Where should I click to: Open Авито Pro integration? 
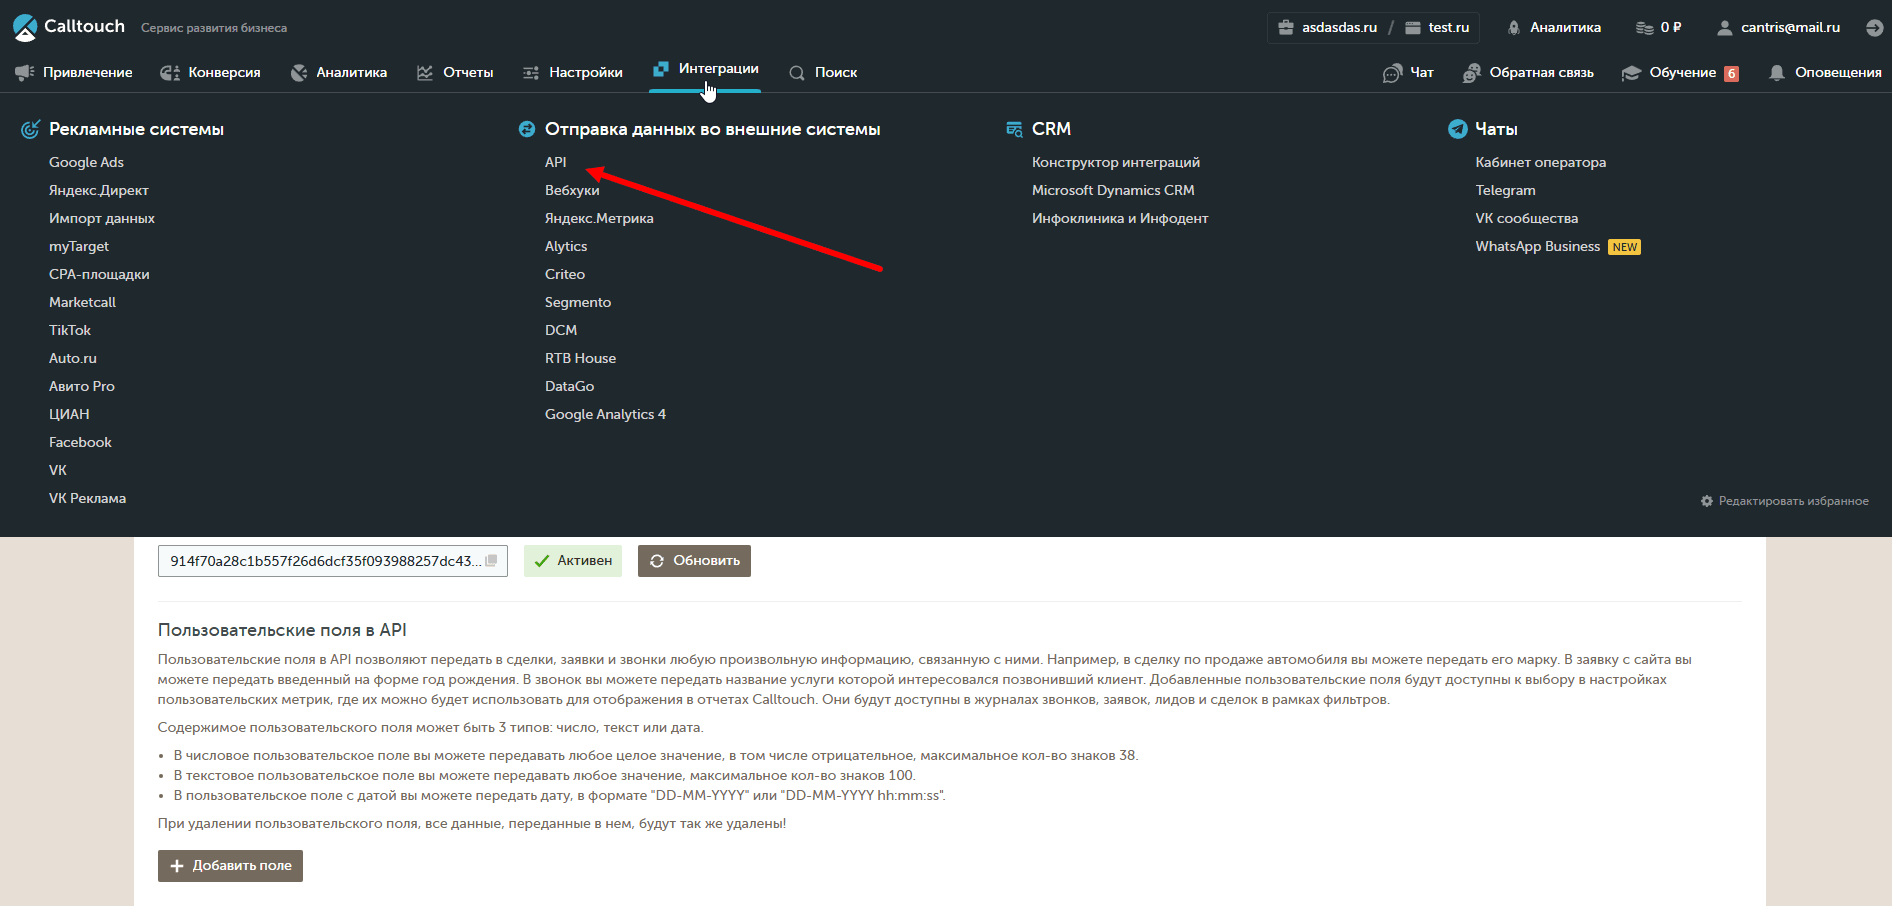(82, 386)
